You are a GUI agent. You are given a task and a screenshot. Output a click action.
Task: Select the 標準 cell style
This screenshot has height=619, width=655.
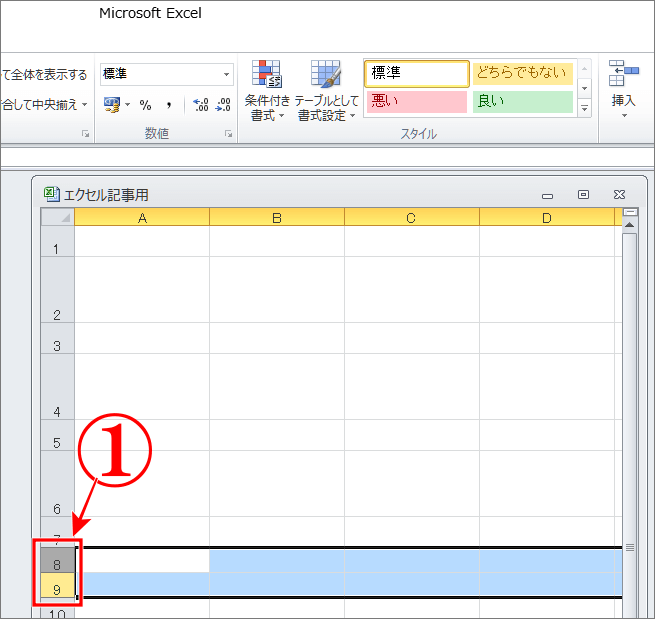coord(416,74)
